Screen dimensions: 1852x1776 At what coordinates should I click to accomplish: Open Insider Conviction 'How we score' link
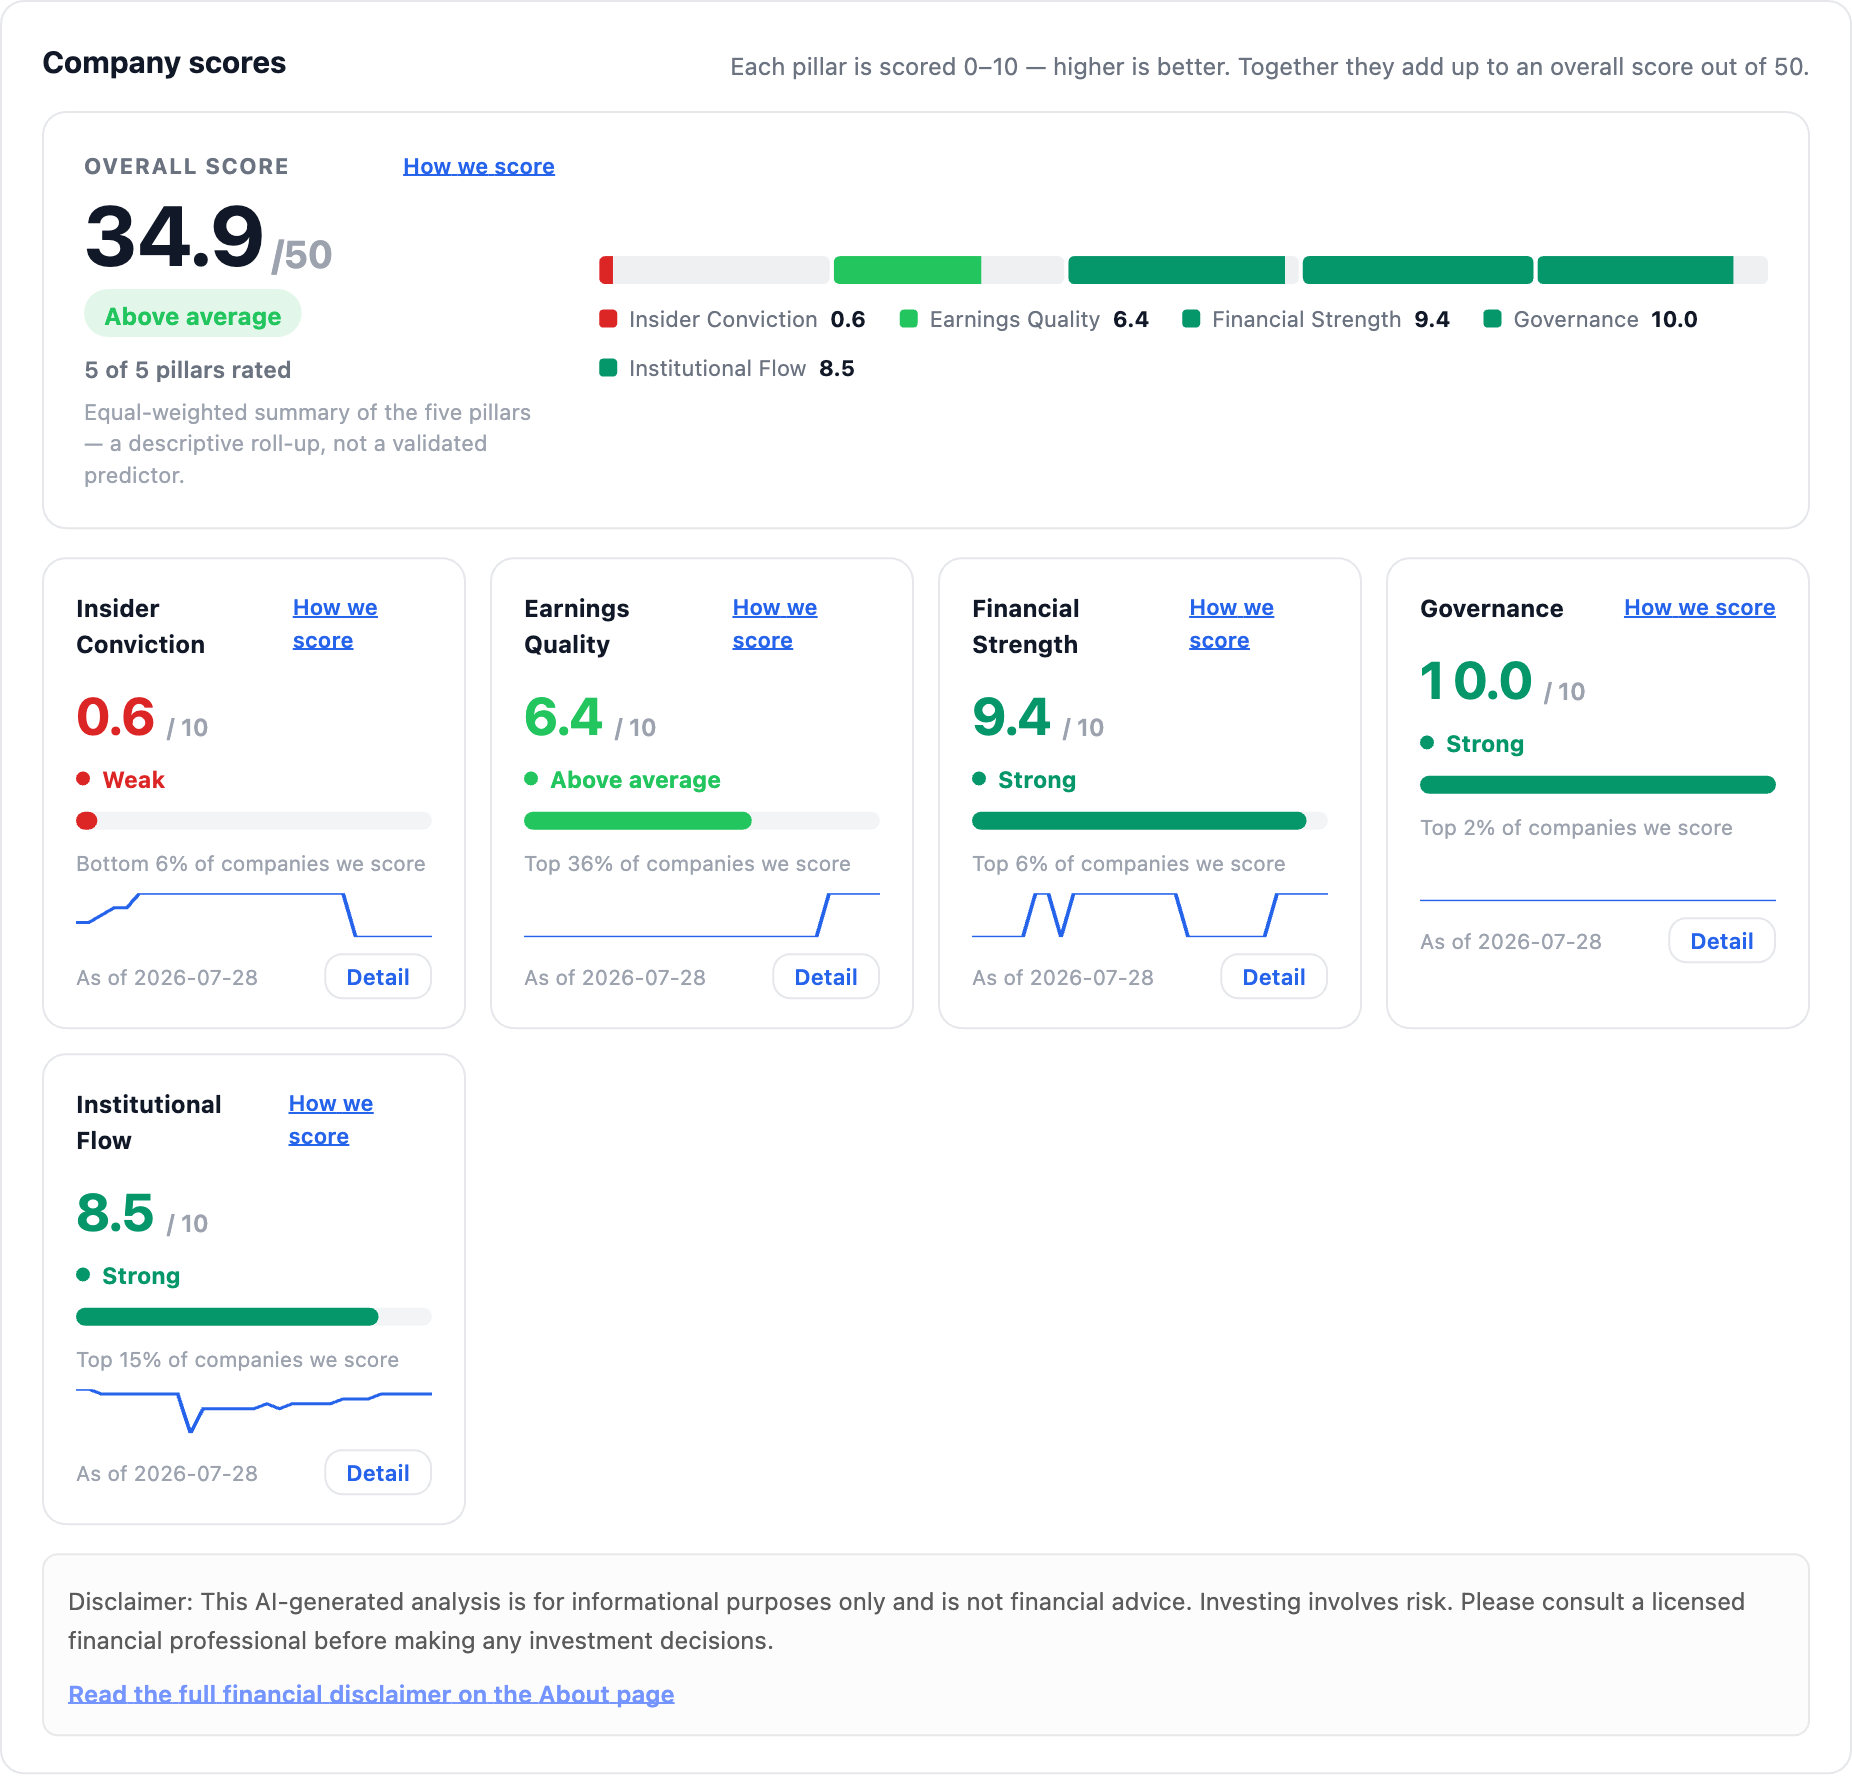[335, 624]
